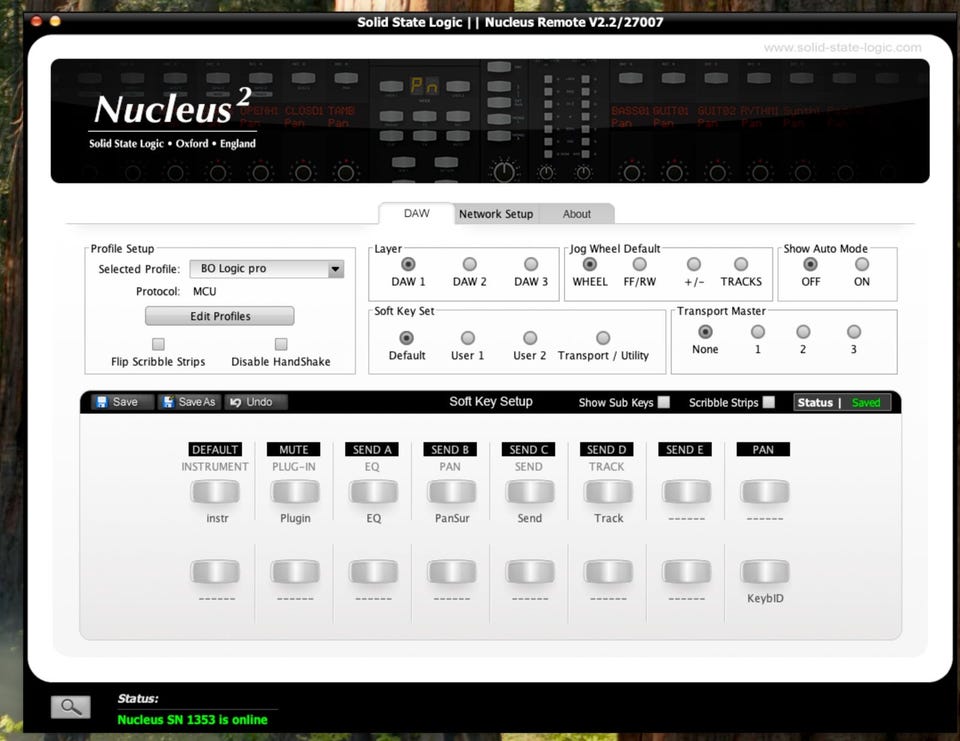Click the magnifier search icon at bottom left
960x741 pixels.
tap(70, 707)
